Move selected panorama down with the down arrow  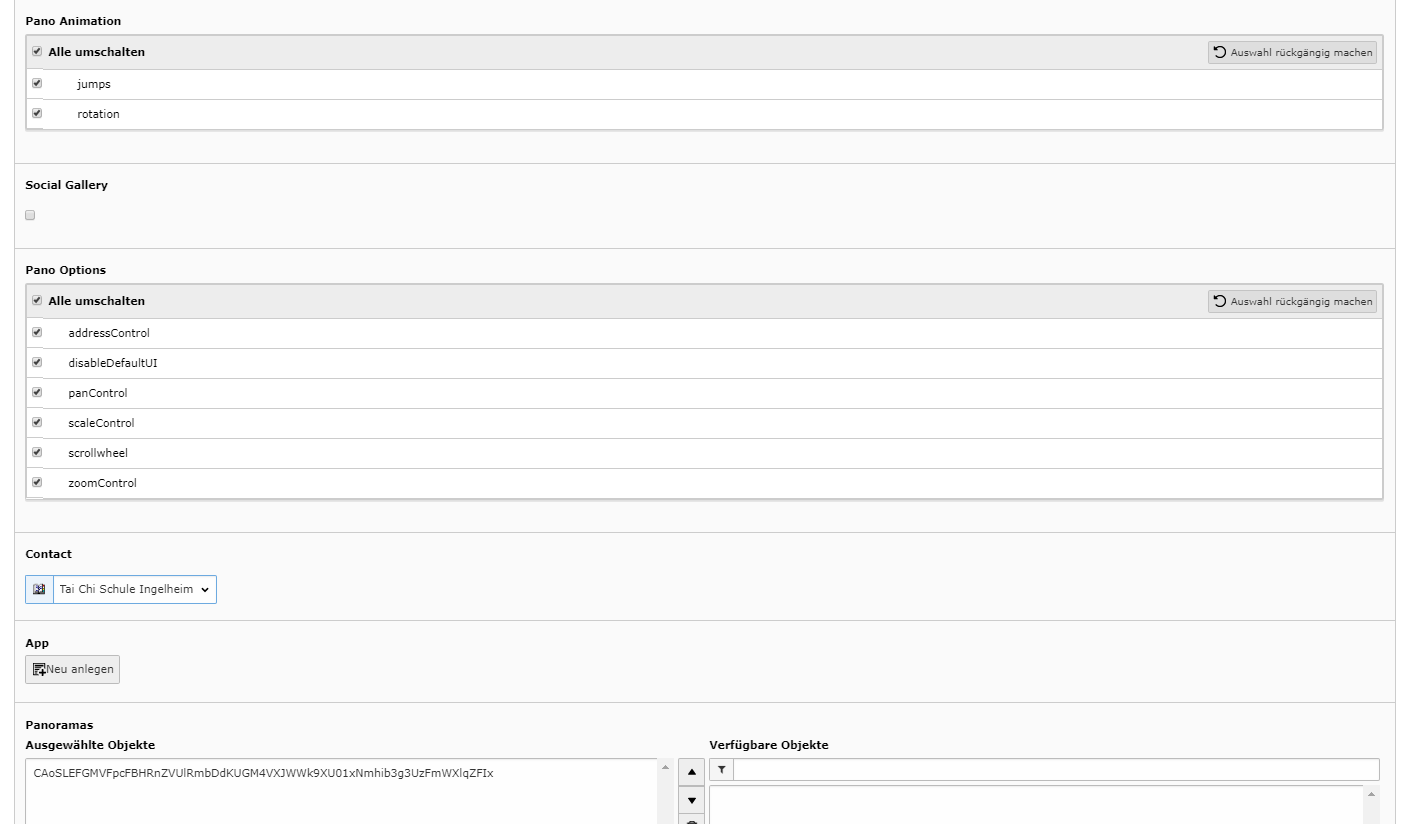[691, 801]
